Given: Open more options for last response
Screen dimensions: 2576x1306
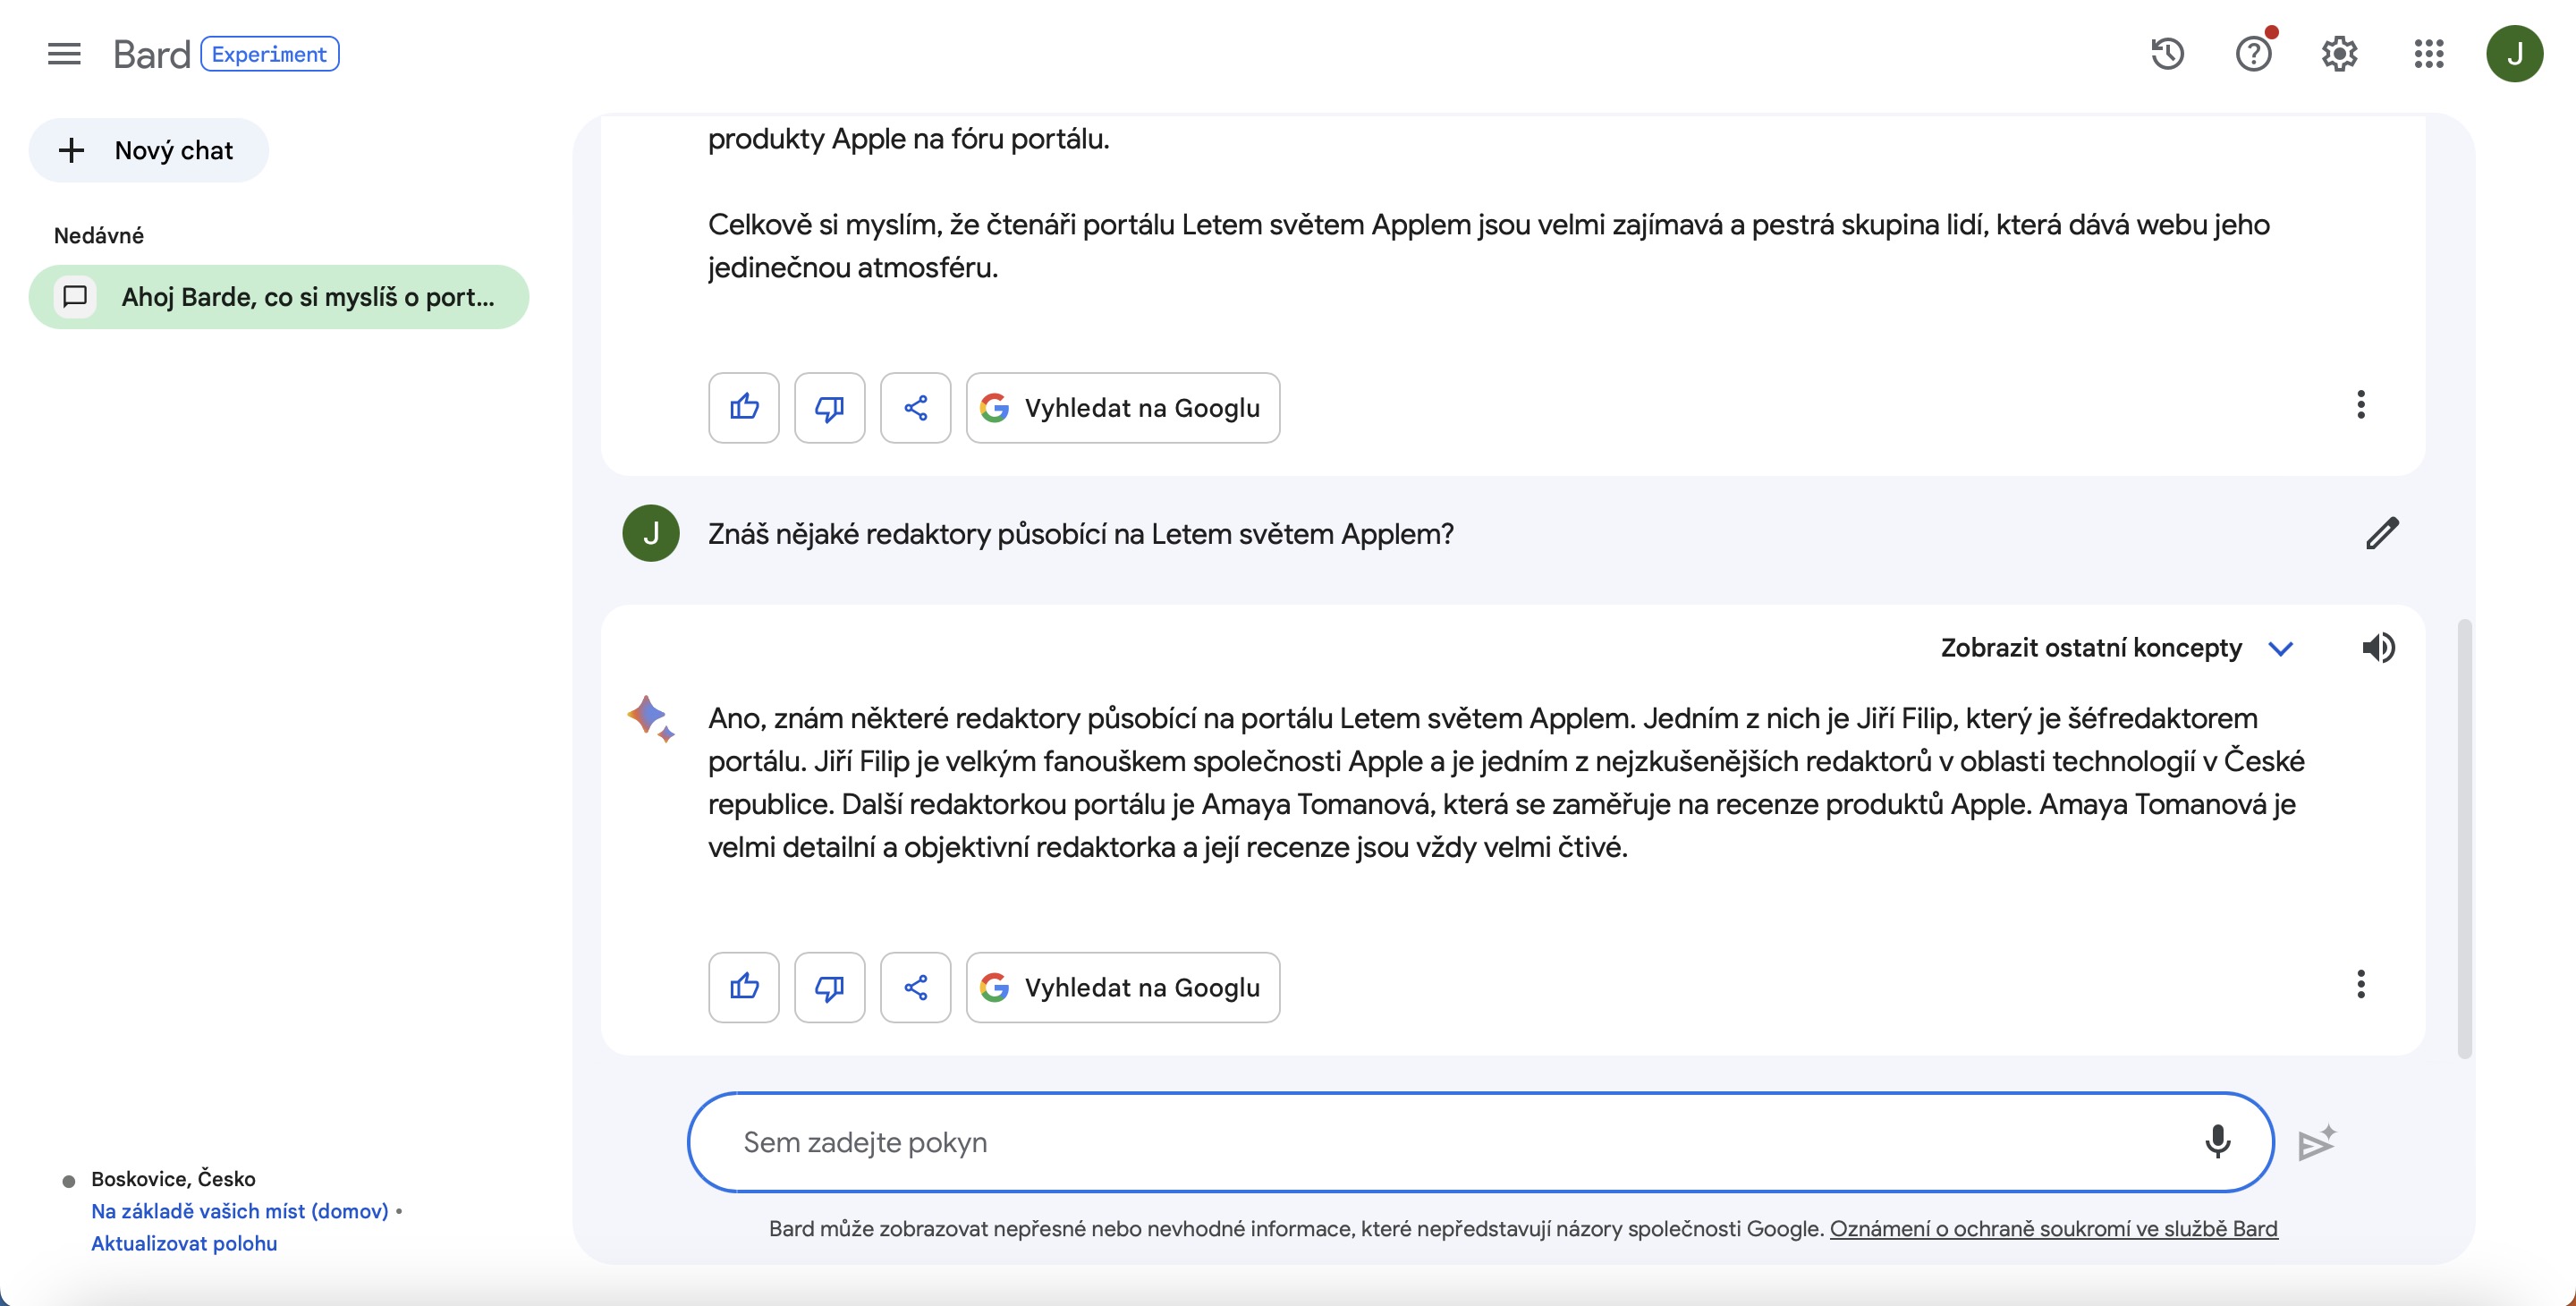Looking at the screenshot, I should 2360,984.
